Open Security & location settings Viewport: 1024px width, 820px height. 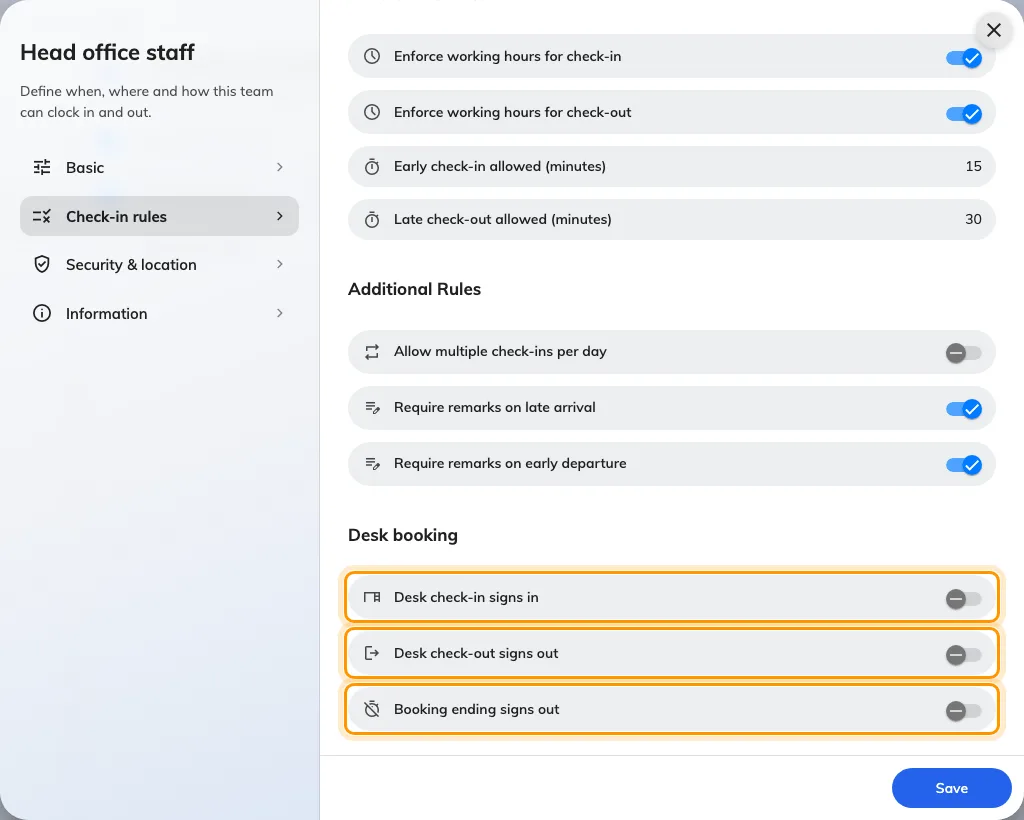click(x=159, y=264)
